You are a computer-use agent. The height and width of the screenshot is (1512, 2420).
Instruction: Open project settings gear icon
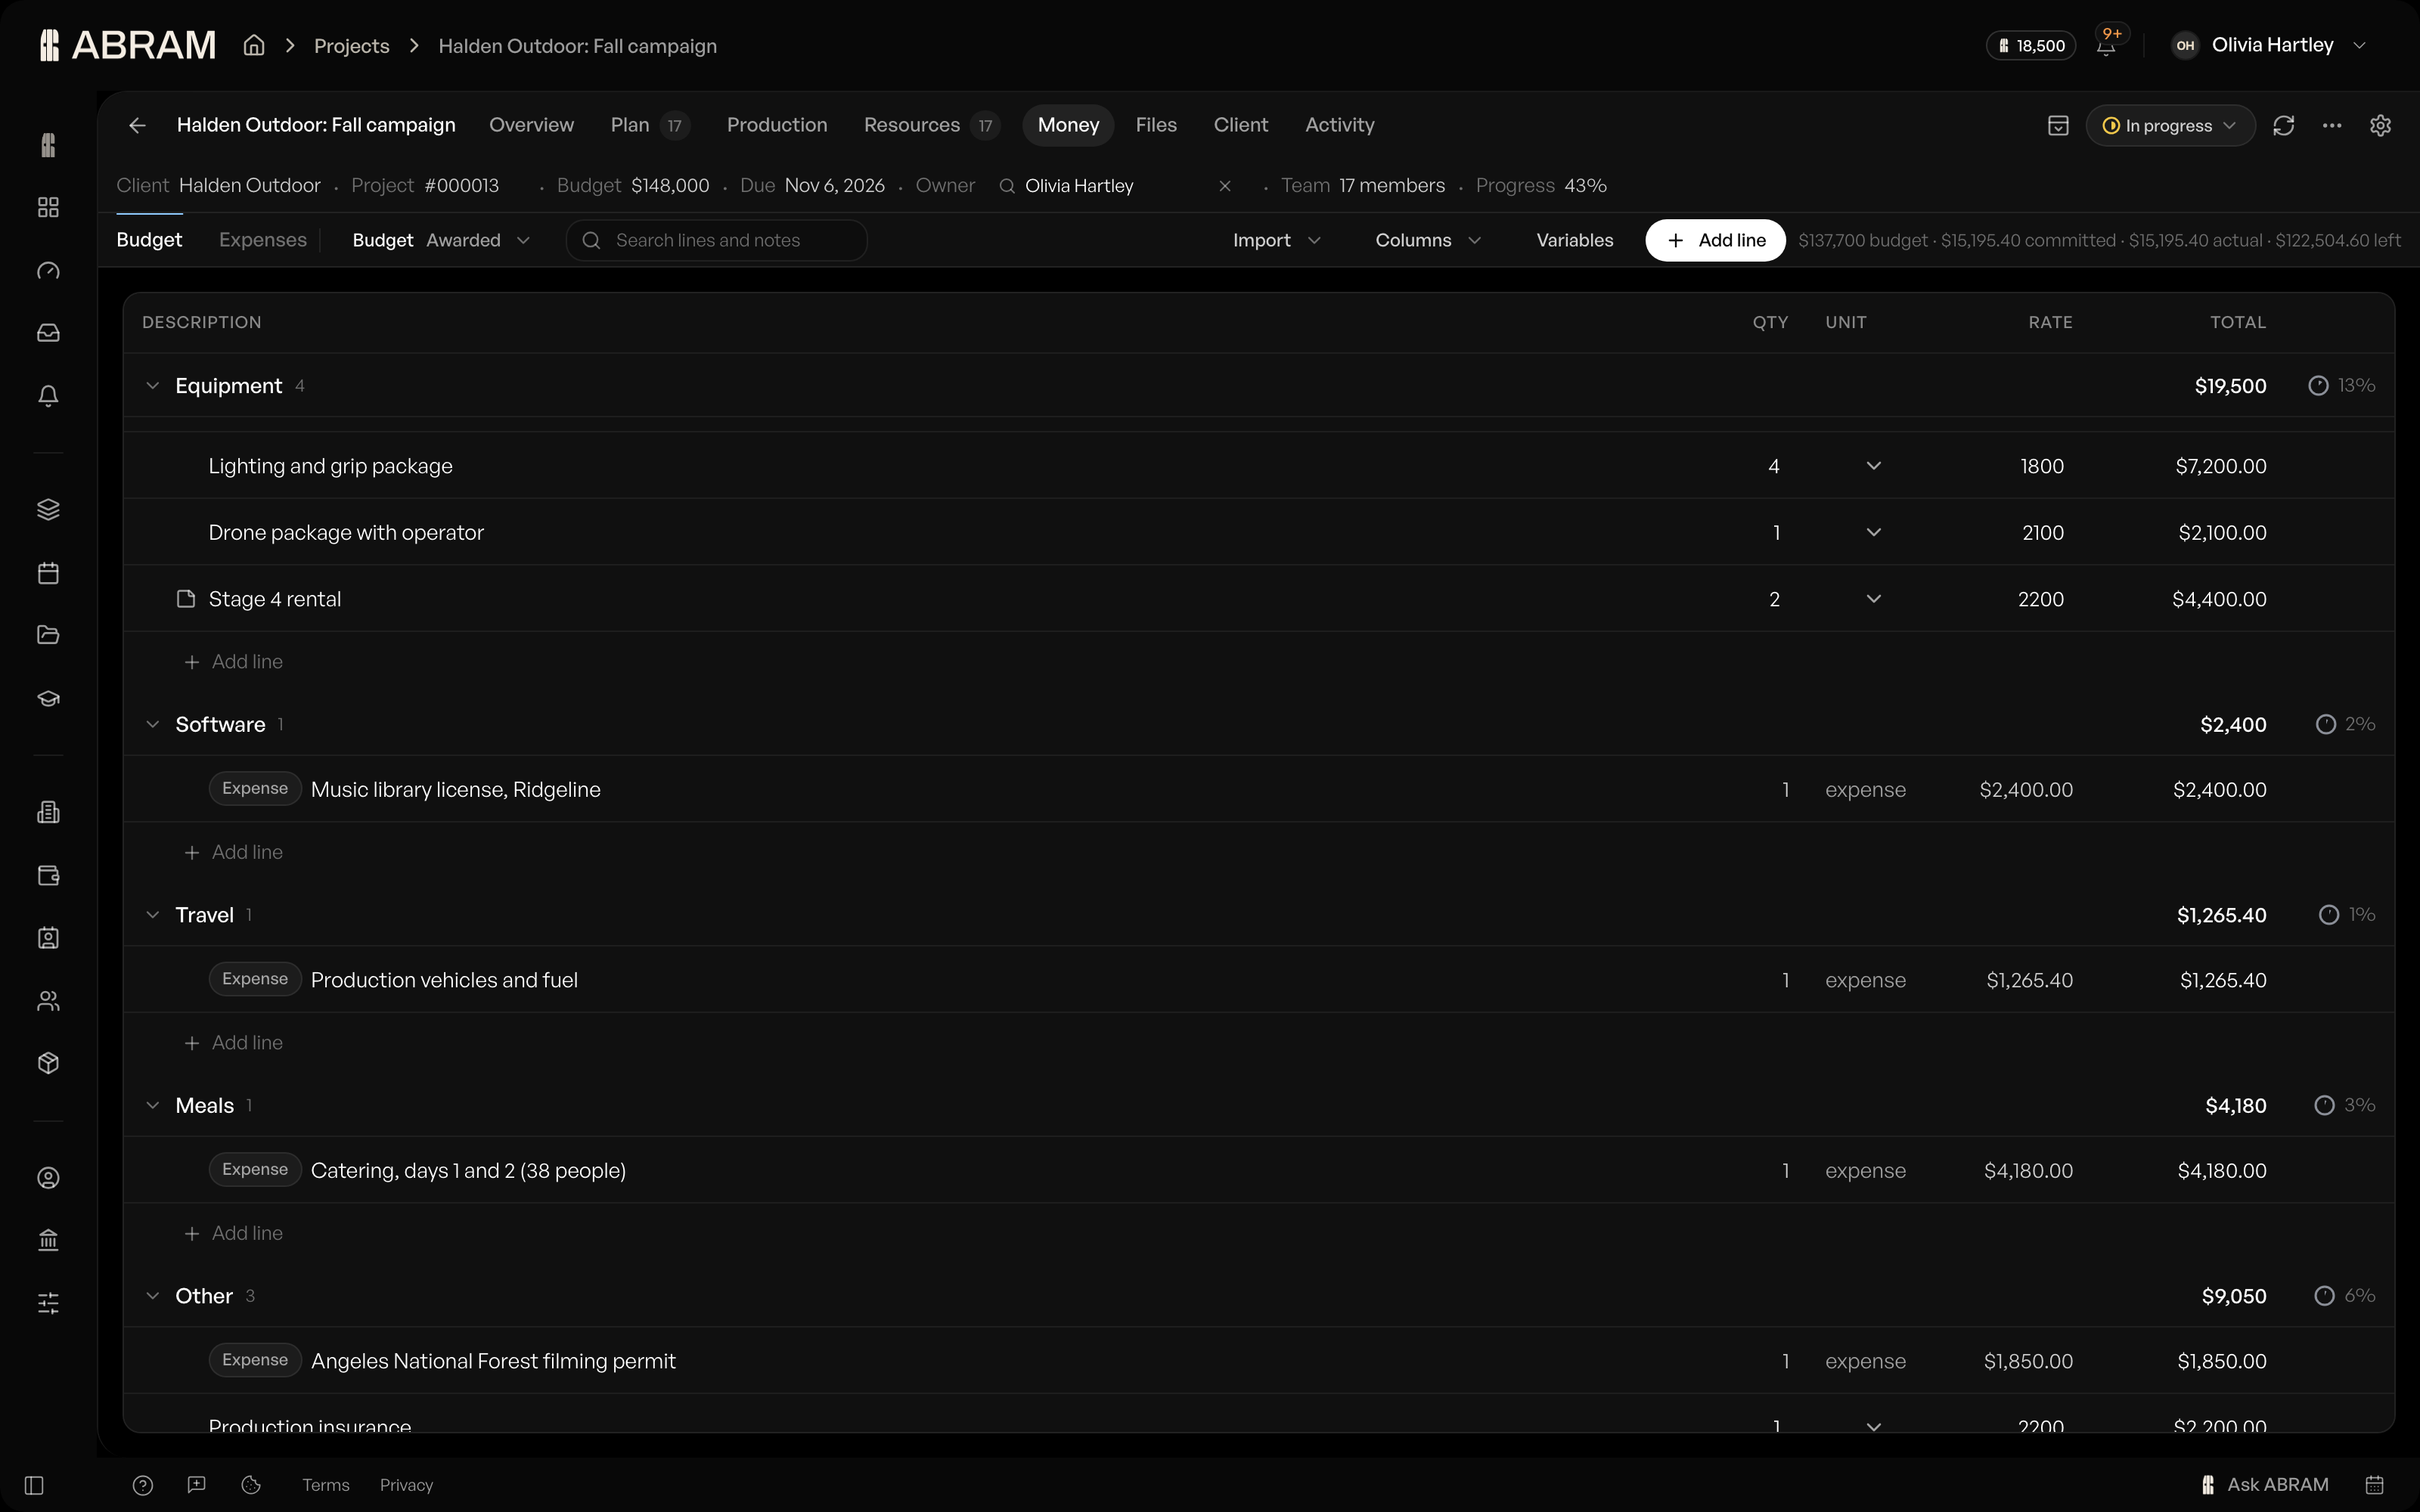coord(2381,126)
